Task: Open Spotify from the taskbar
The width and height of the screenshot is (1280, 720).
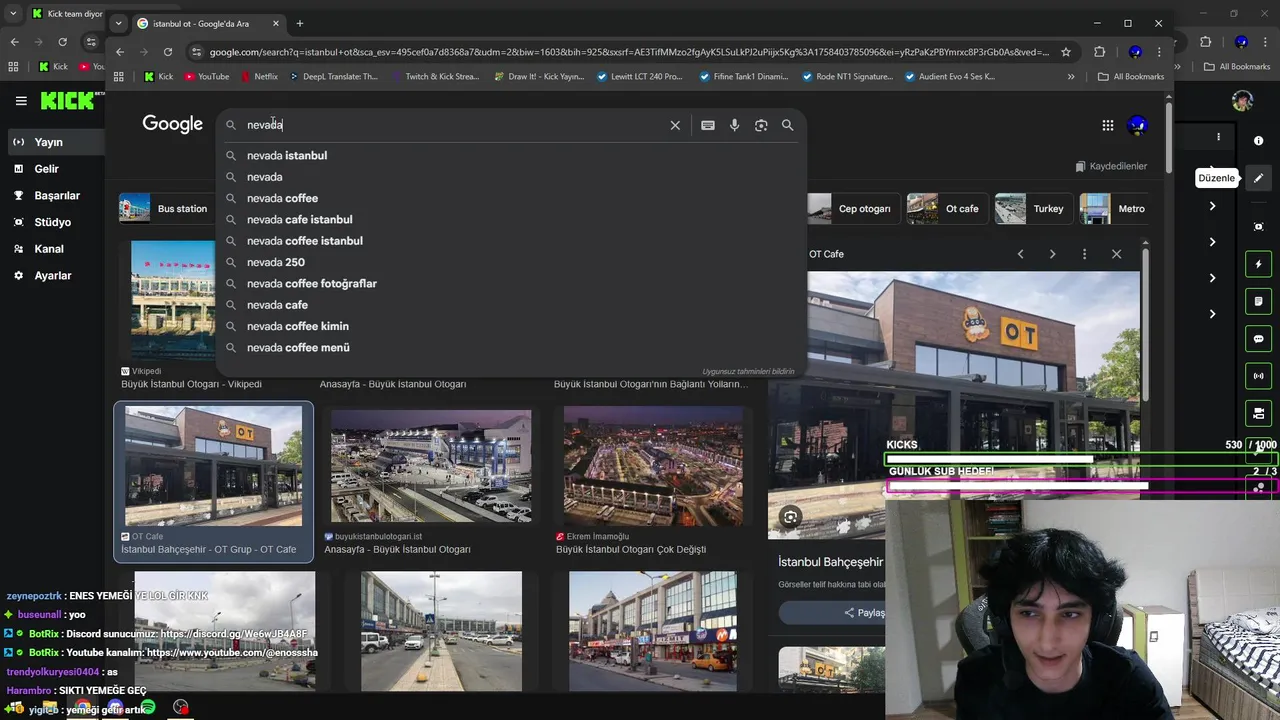Action: [148, 707]
